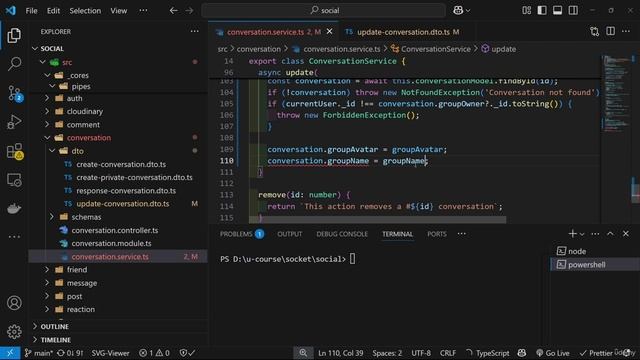The width and height of the screenshot is (640, 360).
Task: Close the terminal panel
Action: coord(626,234)
